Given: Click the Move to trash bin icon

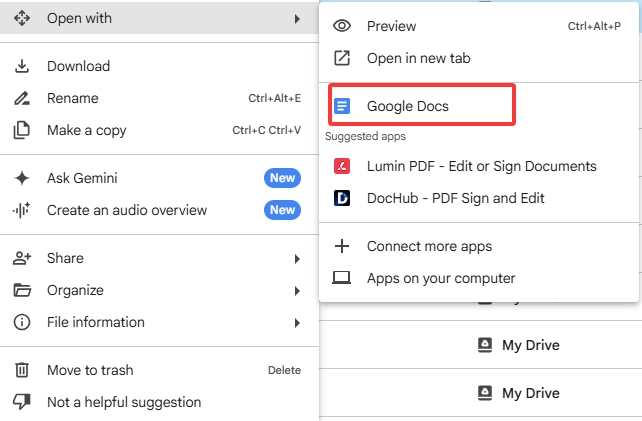Looking at the screenshot, I should click(22, 370).
